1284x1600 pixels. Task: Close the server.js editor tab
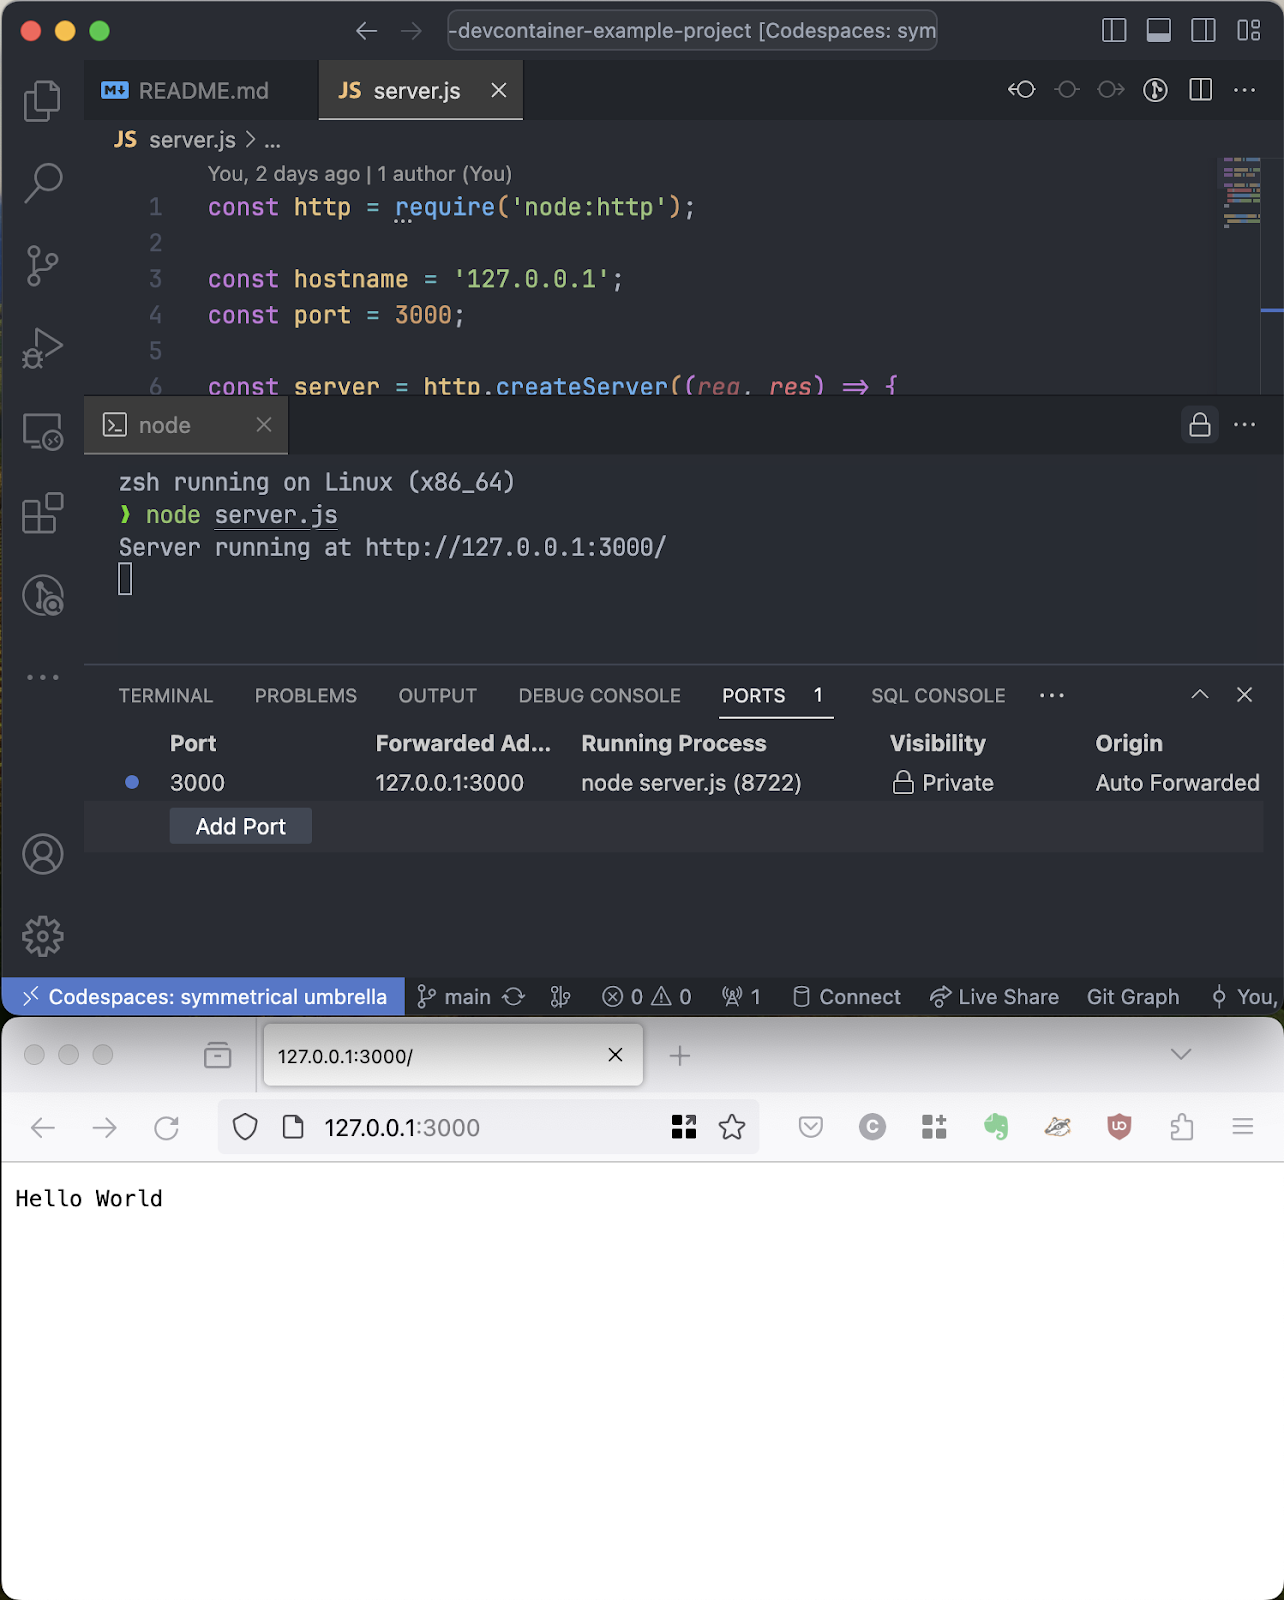[499, 91]
